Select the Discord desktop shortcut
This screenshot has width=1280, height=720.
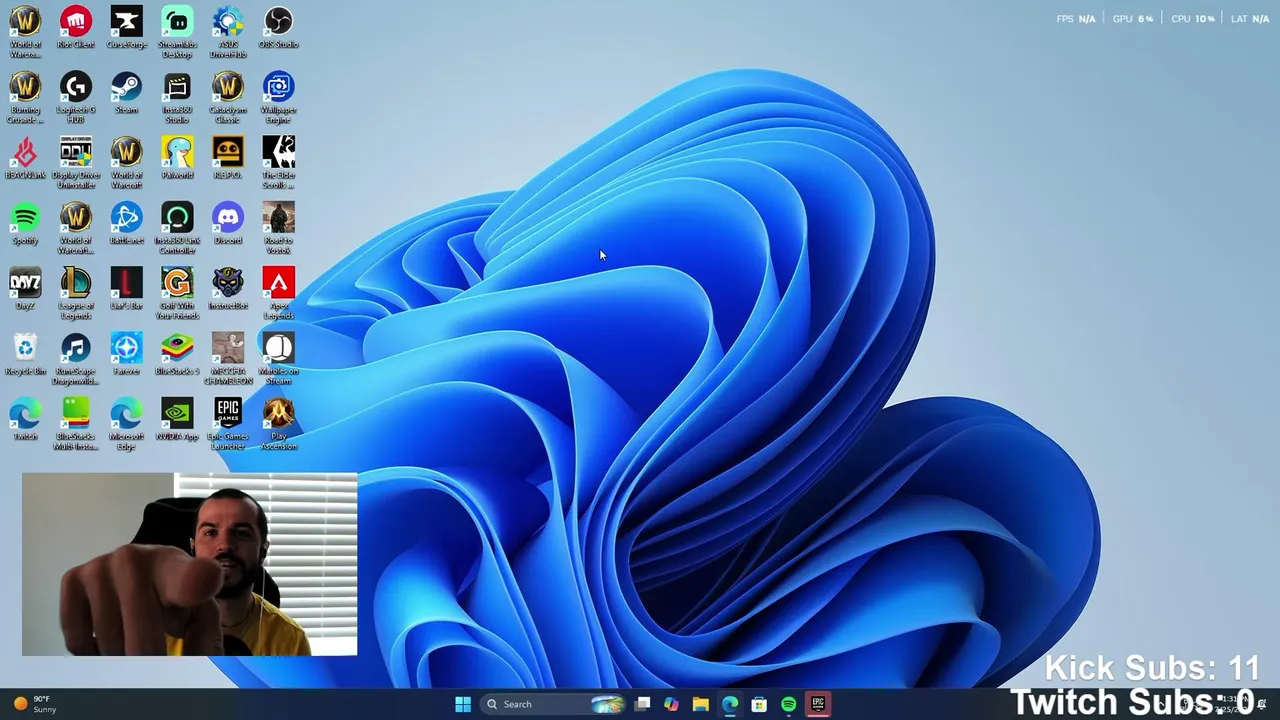pos(228,224)
